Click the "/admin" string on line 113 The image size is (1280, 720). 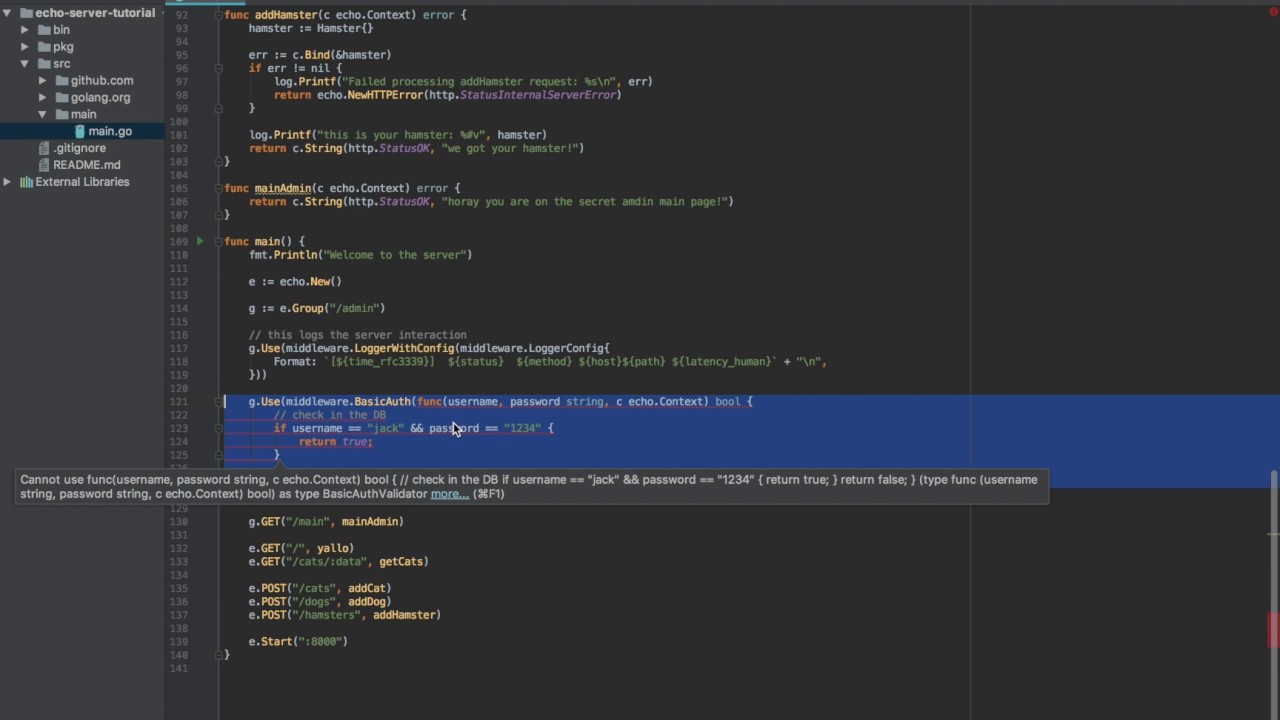pyautogui.click(x=354, y=308)
